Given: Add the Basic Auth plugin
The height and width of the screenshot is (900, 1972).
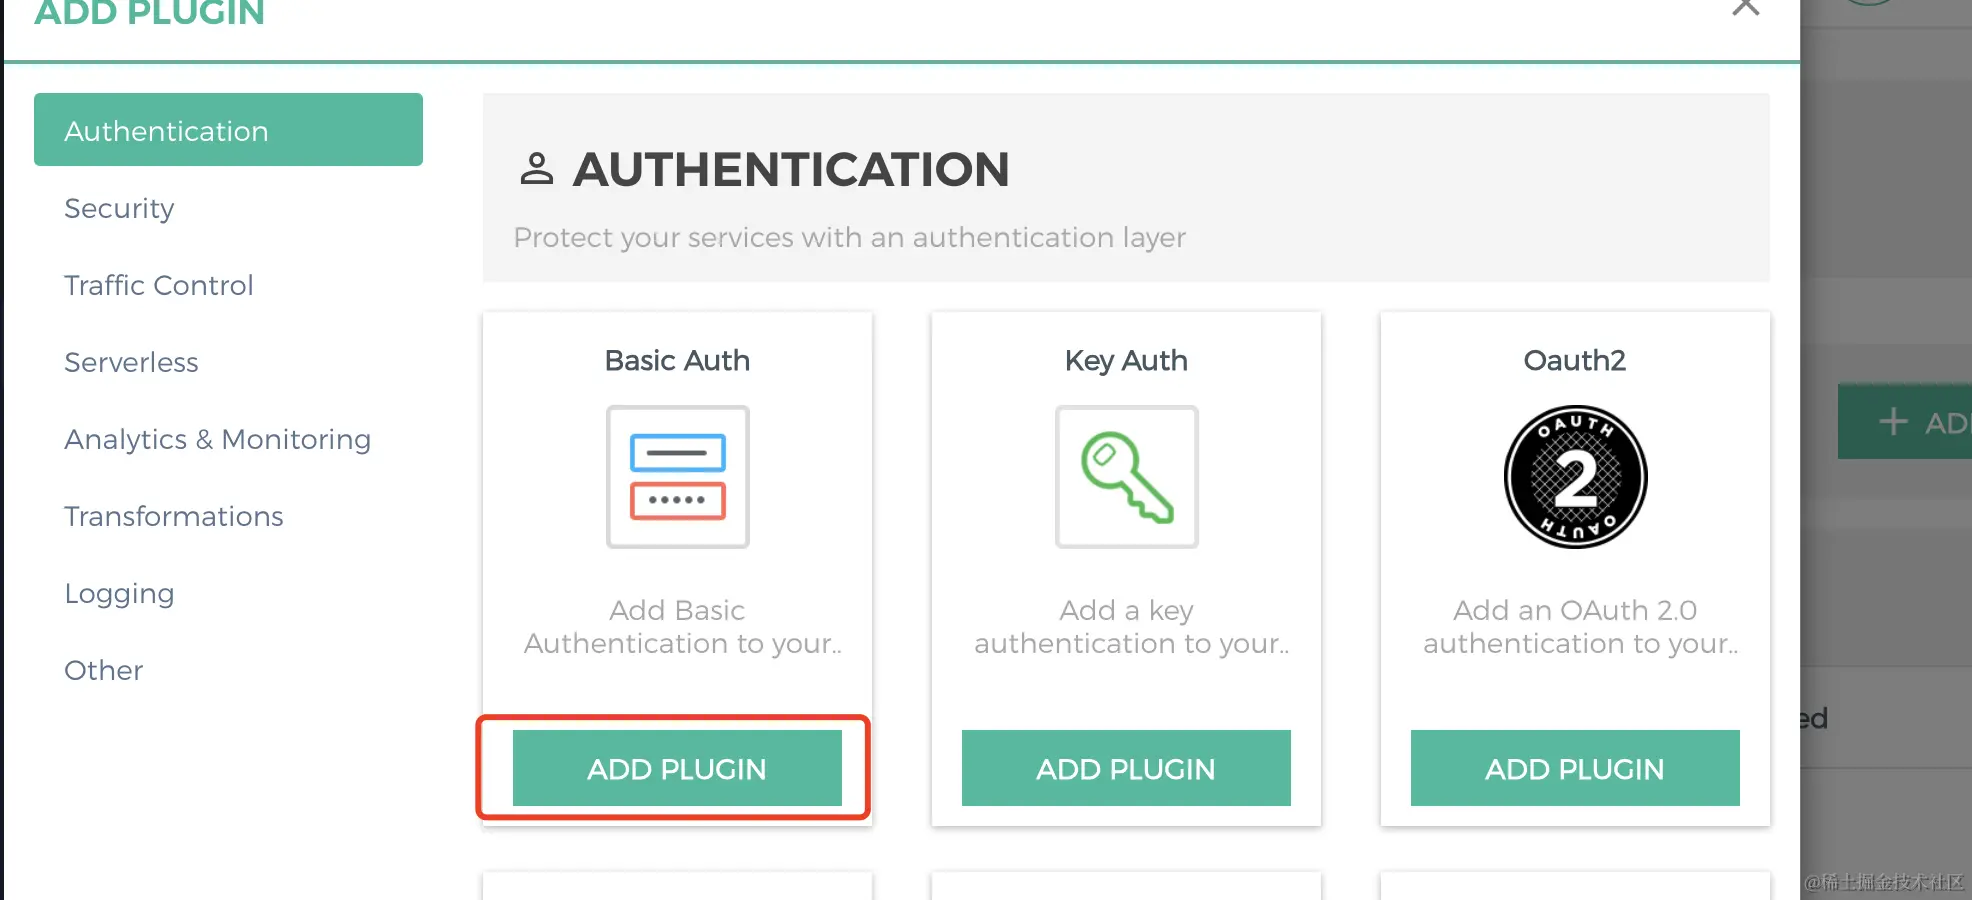Looking at the screenshot, I should pyautogui.click(x=677, y=768).
